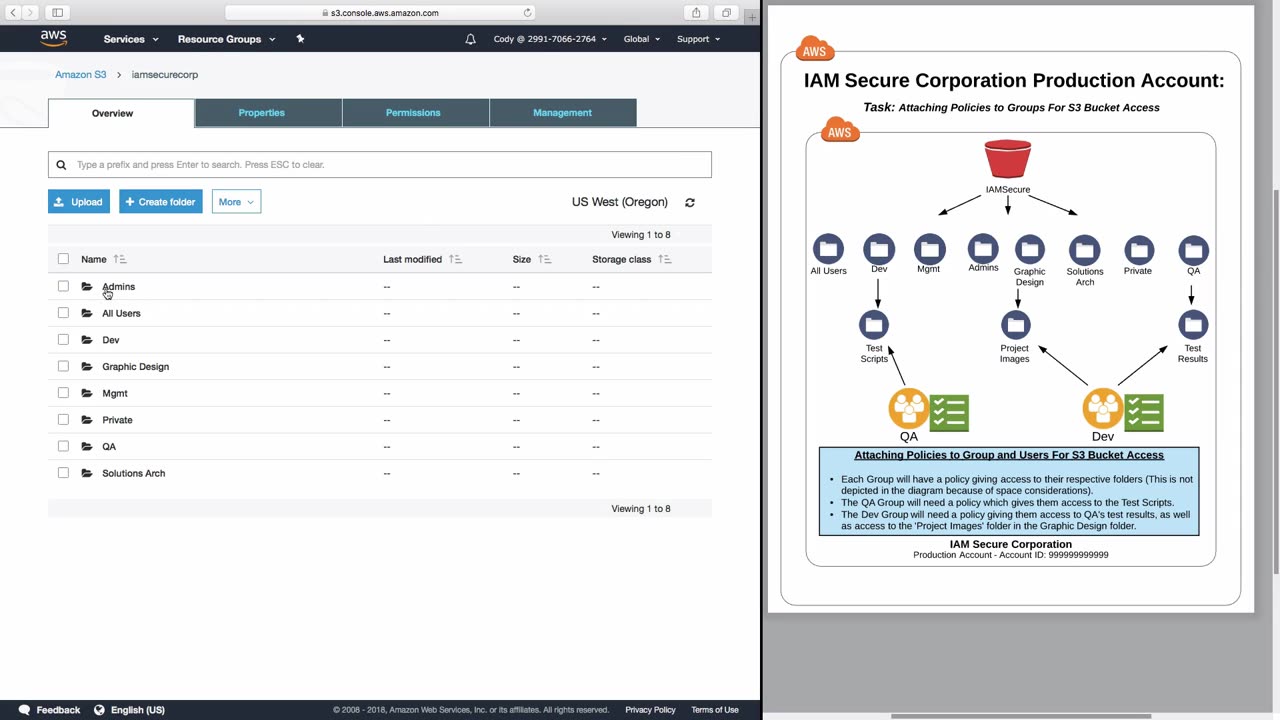Click the Safari show tabs icon

726,13
